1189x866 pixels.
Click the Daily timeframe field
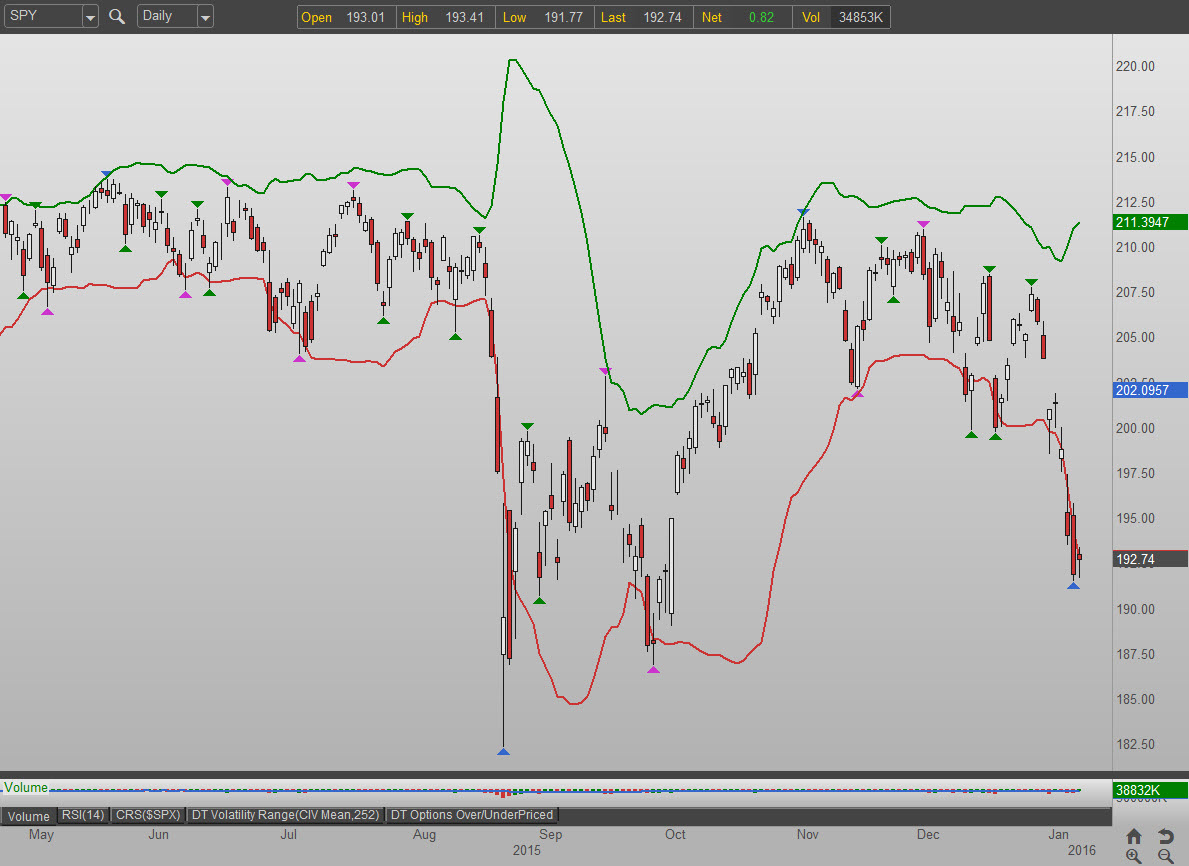(167, 16)
